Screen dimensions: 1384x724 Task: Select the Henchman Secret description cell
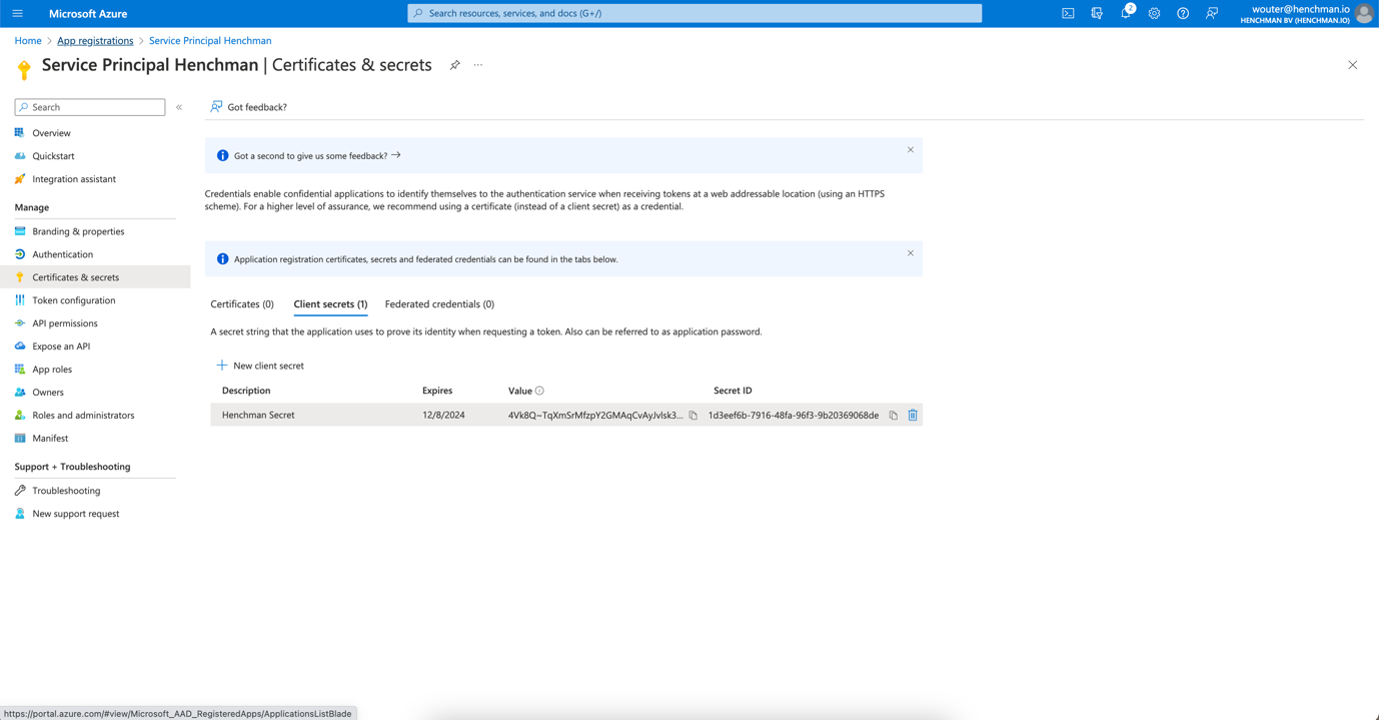click(259, 416)
